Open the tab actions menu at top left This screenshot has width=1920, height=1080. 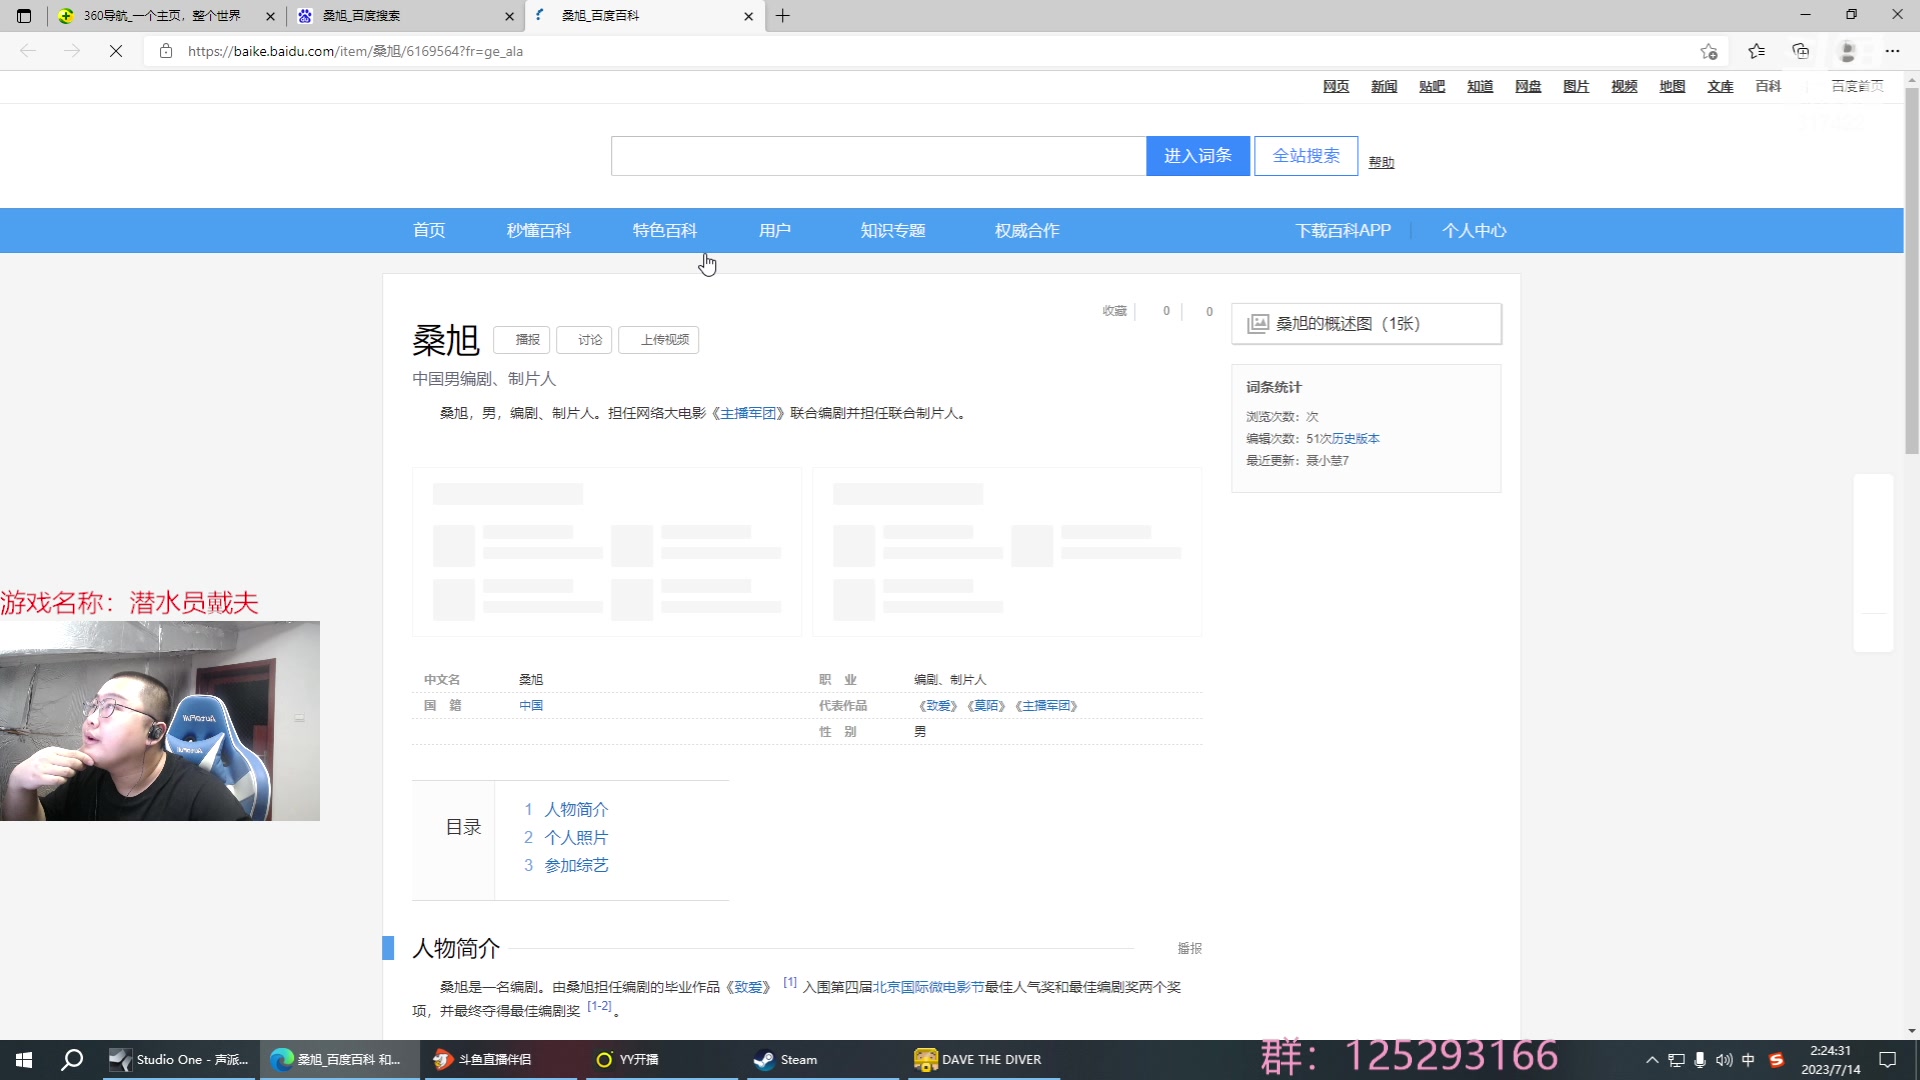tap(22, 16)
